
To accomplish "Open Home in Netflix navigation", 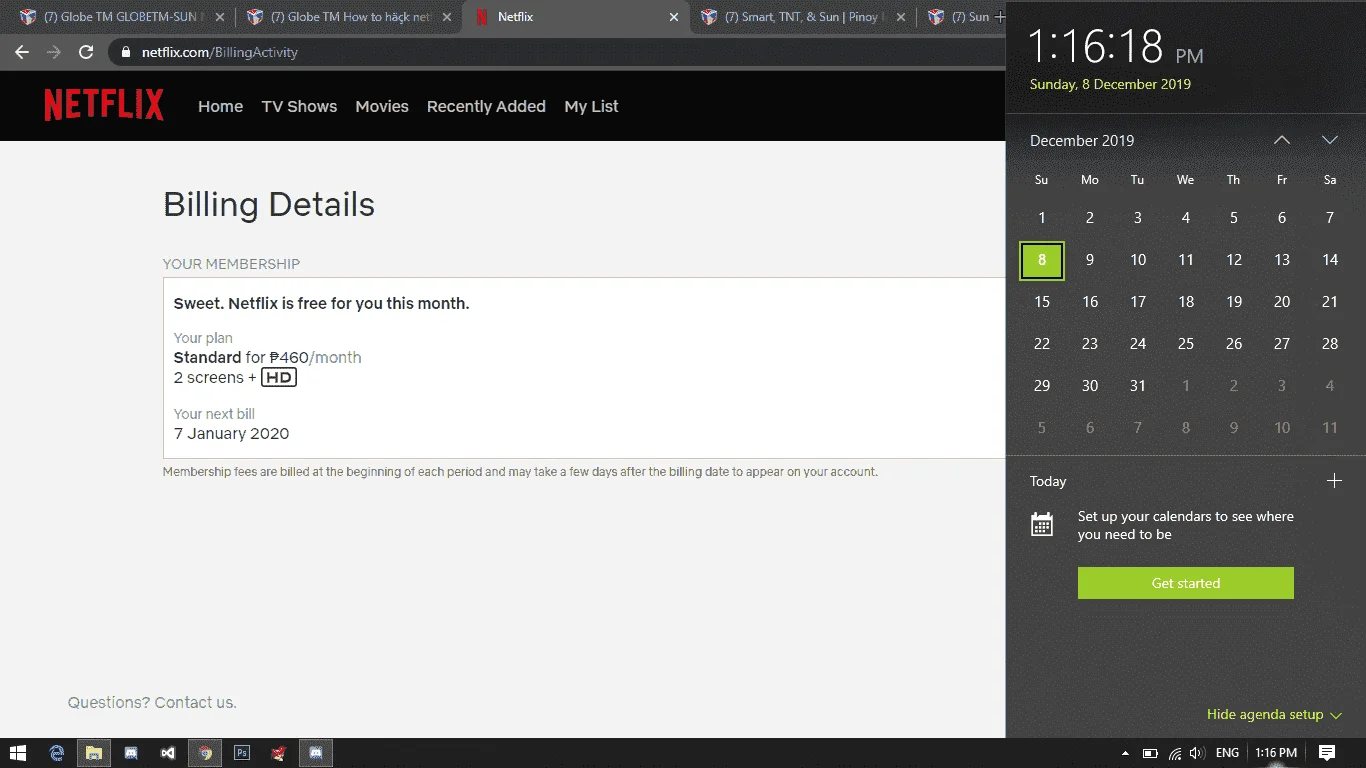I will pyautogui.click(x=220, y=106).
